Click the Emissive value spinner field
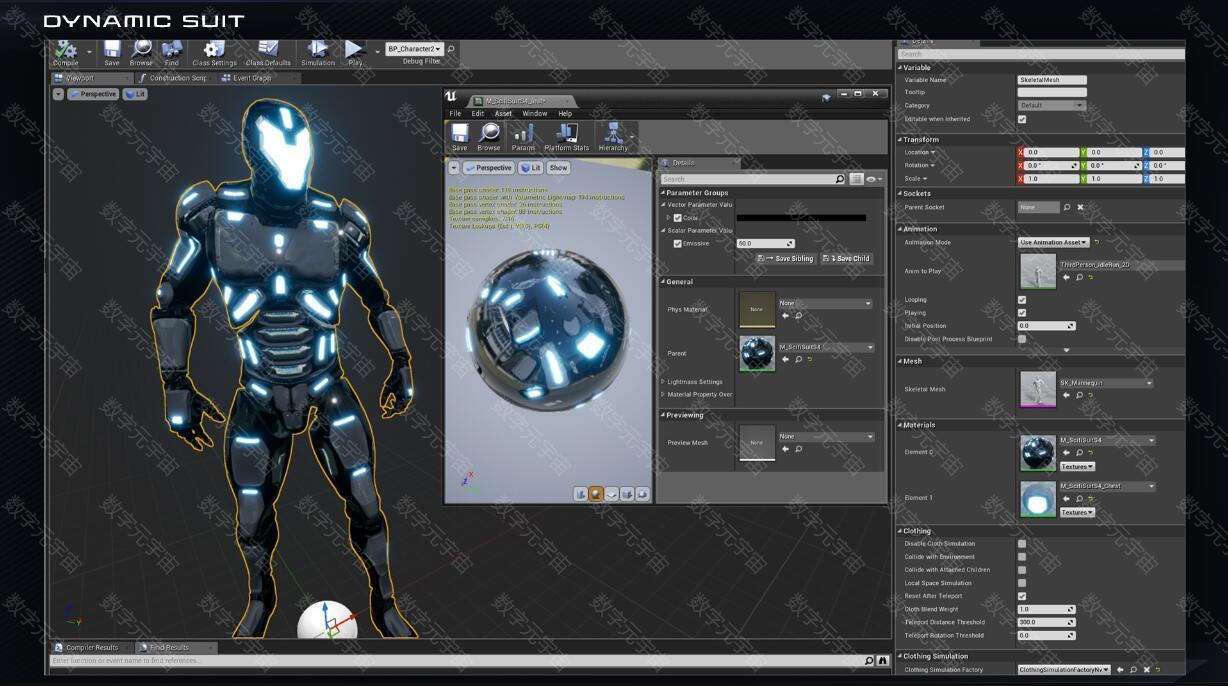Viewport: 1228px width, 686px height. 765,243
